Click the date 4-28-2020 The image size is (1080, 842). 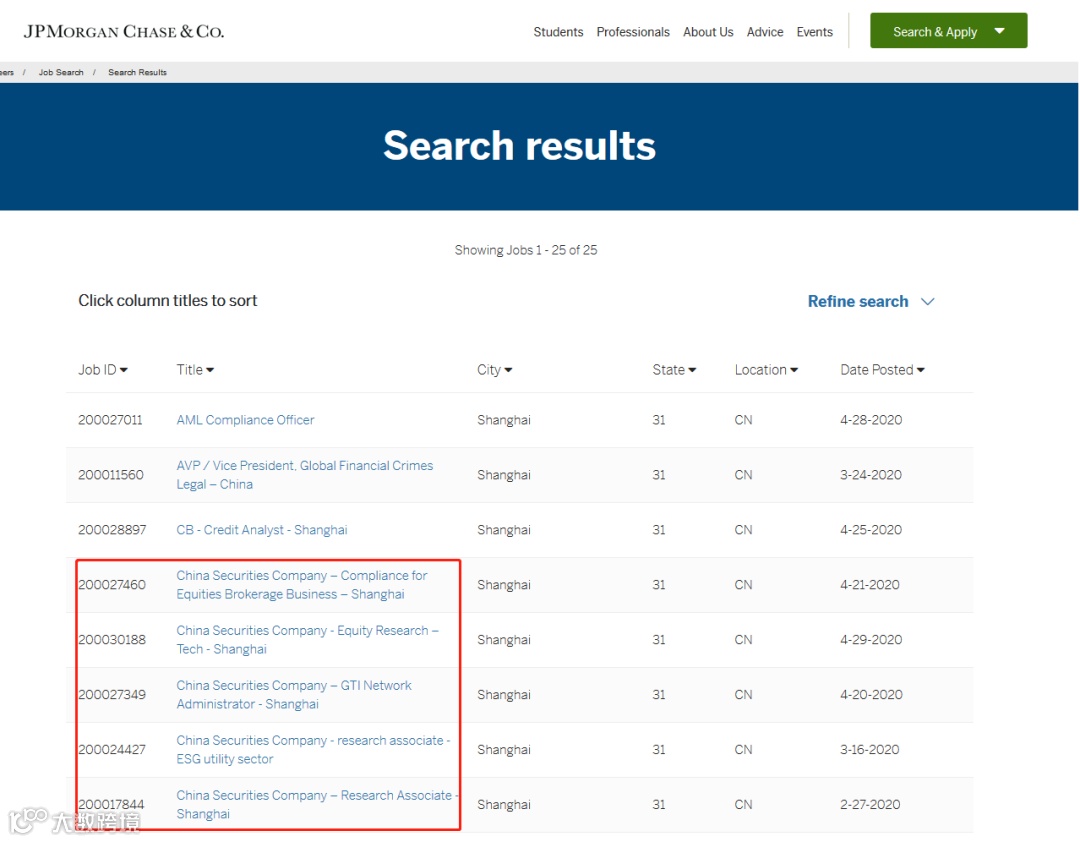pos(871,420)
